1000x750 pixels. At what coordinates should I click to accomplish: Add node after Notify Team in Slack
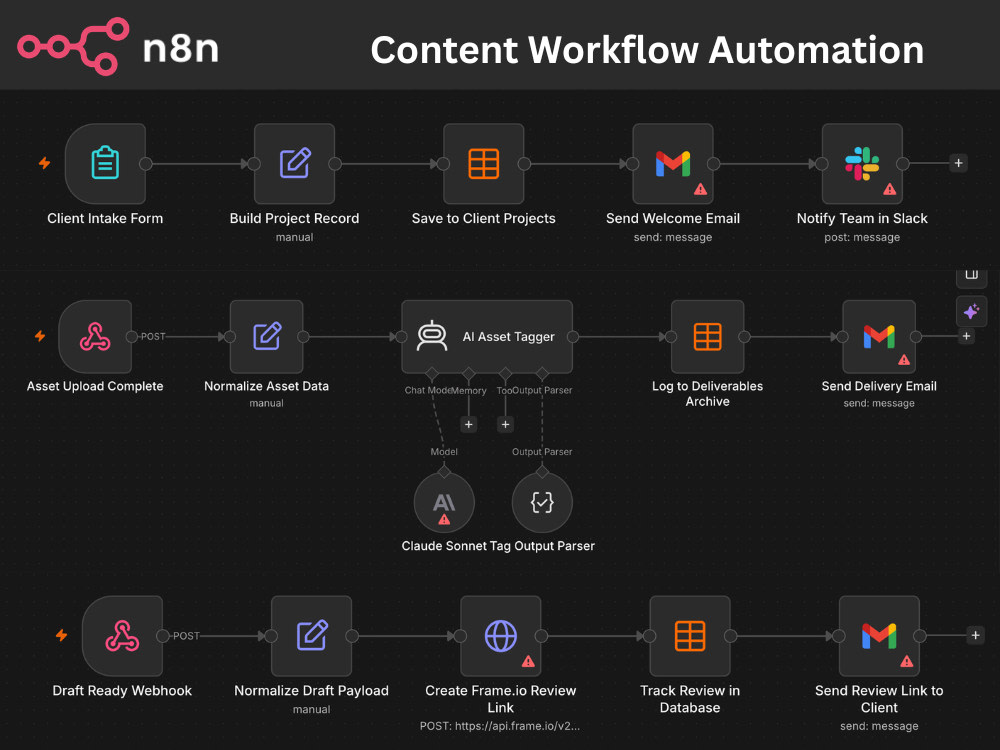tap(958, 163)
